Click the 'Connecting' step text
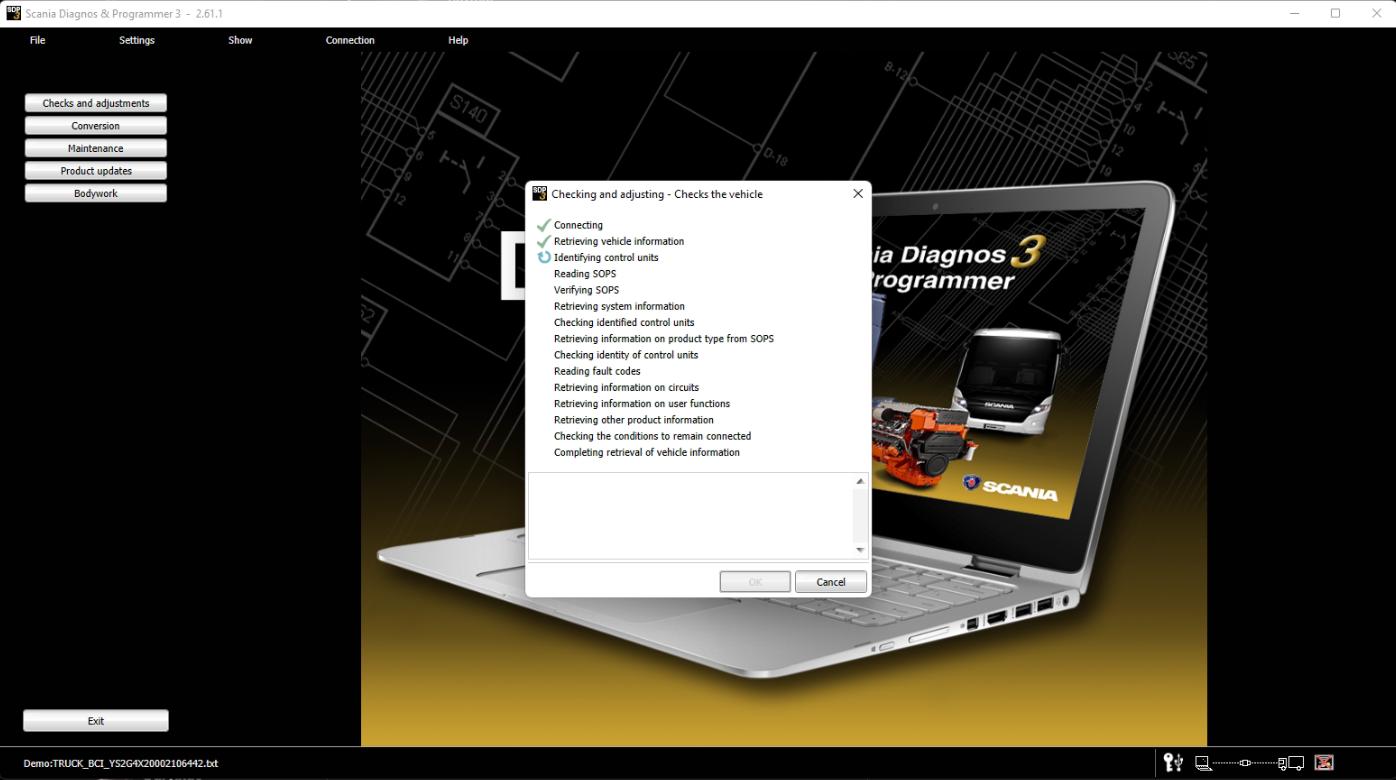This screenshot has width=1396, height=780. (x=578, y=225)
